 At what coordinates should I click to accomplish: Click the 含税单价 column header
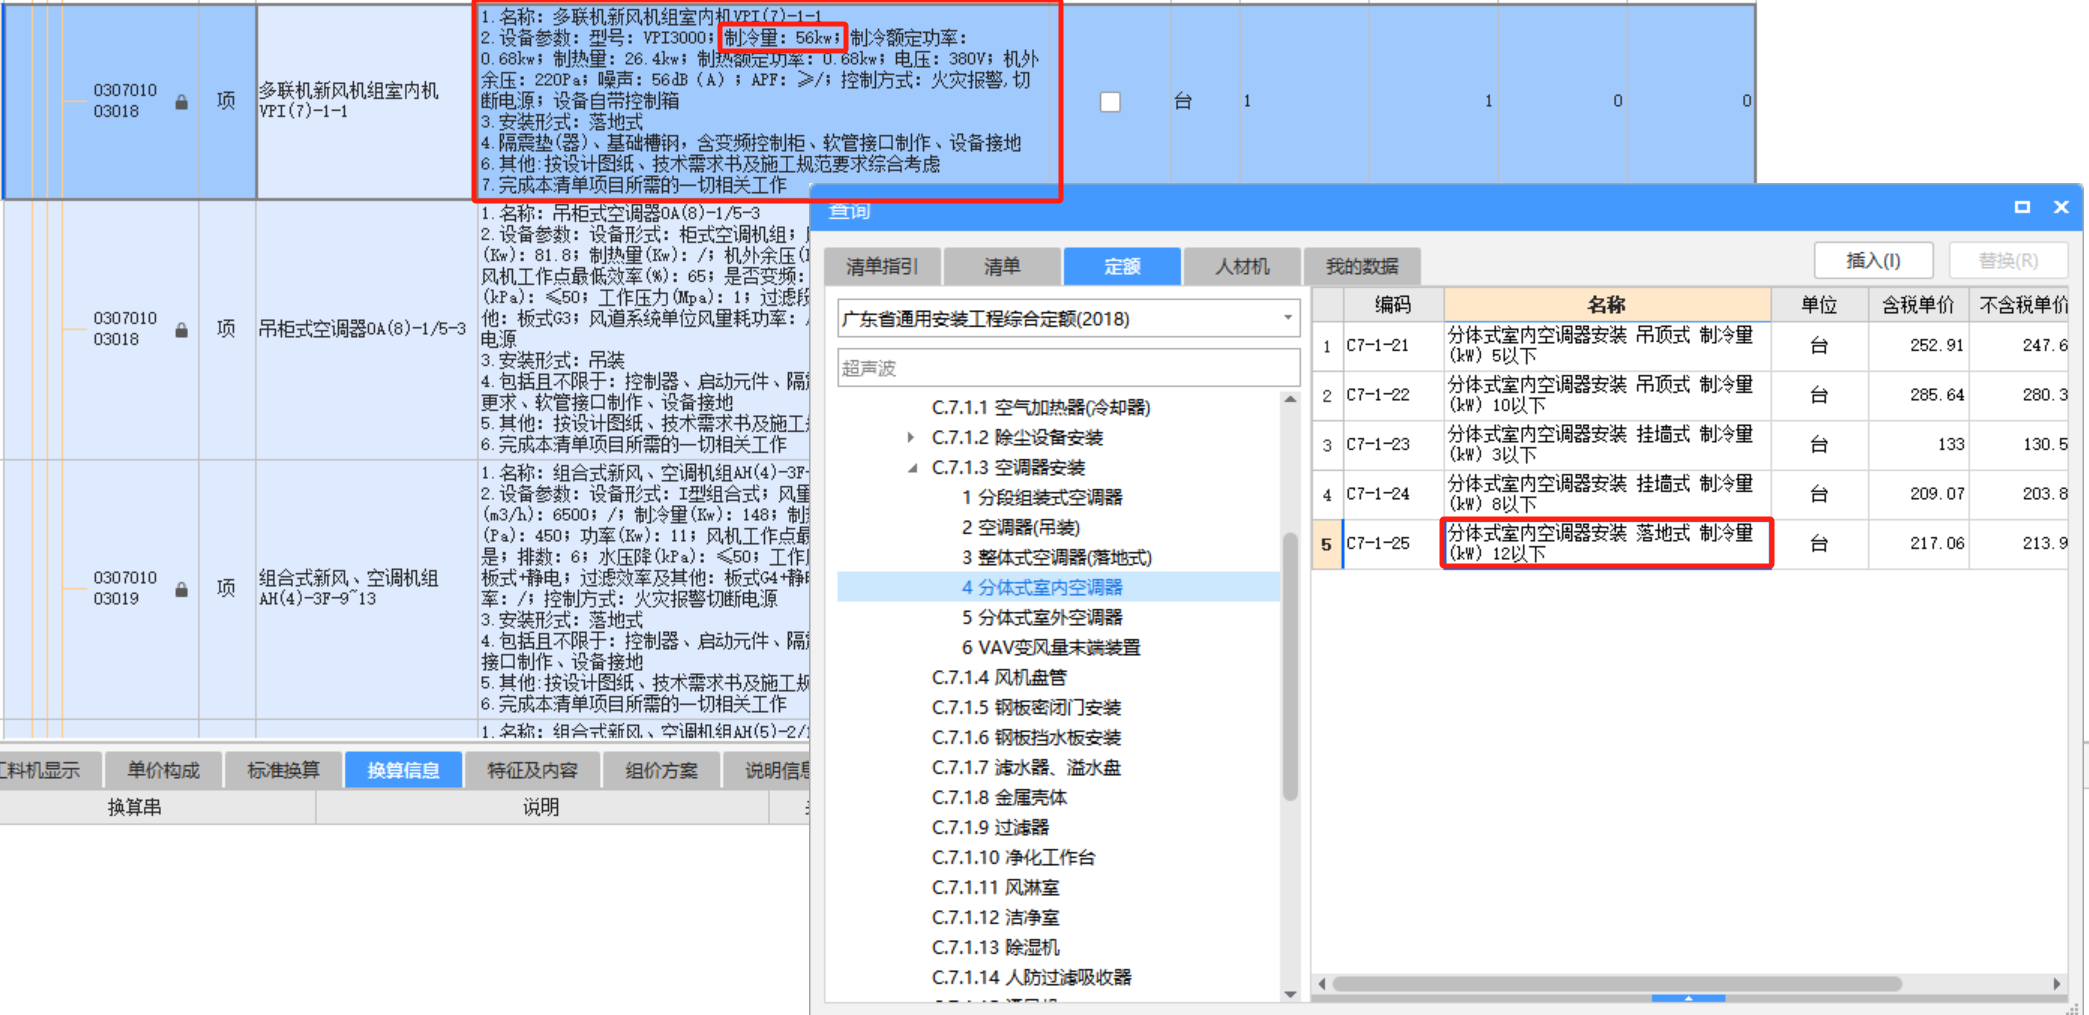pyautogui.click(x=1918, y=305)
